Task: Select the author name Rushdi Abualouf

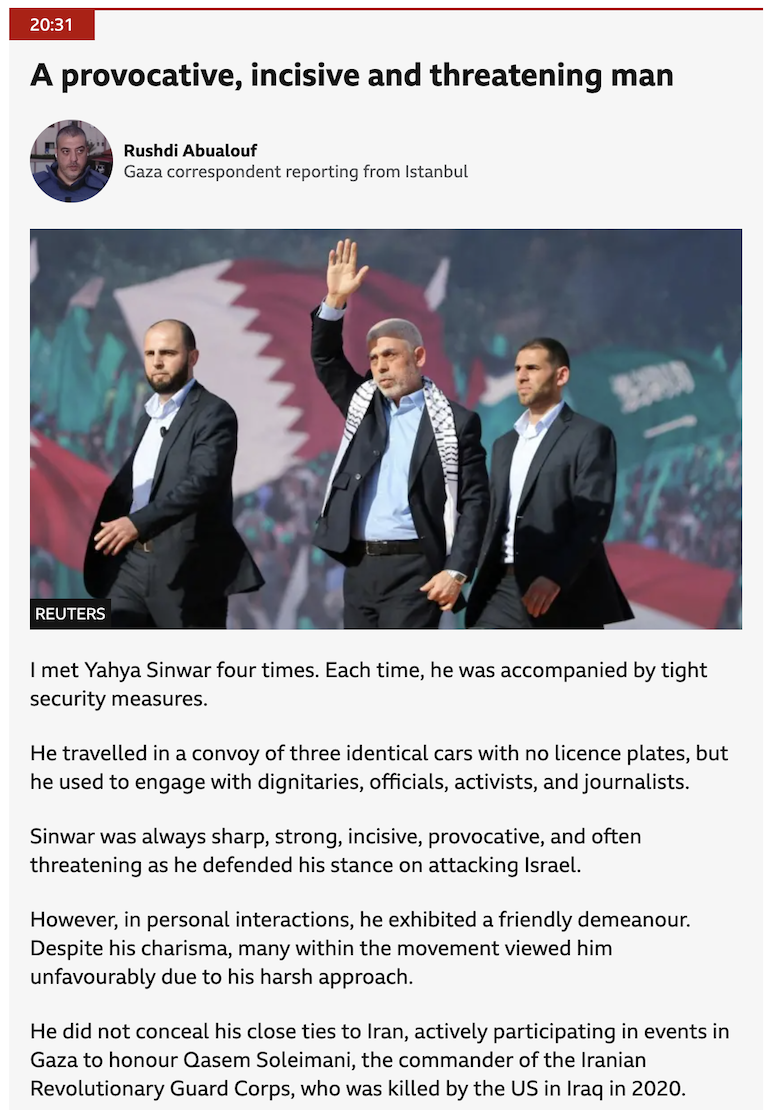Action: (190, 150)
